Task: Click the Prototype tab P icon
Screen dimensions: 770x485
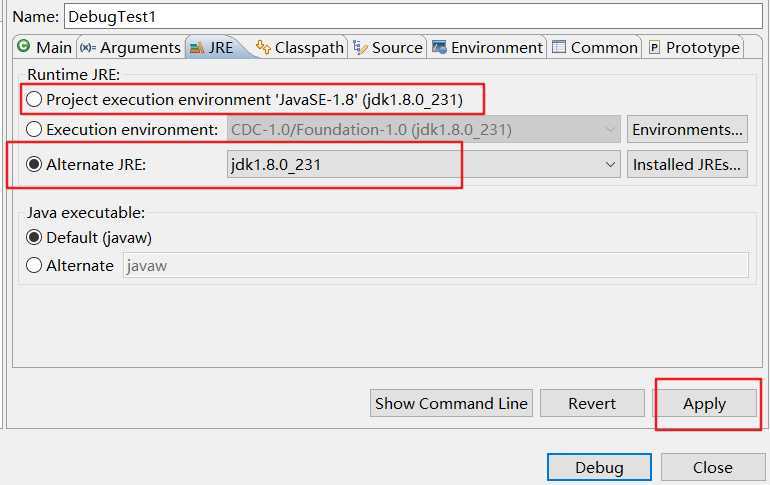Action: (654, 48)
